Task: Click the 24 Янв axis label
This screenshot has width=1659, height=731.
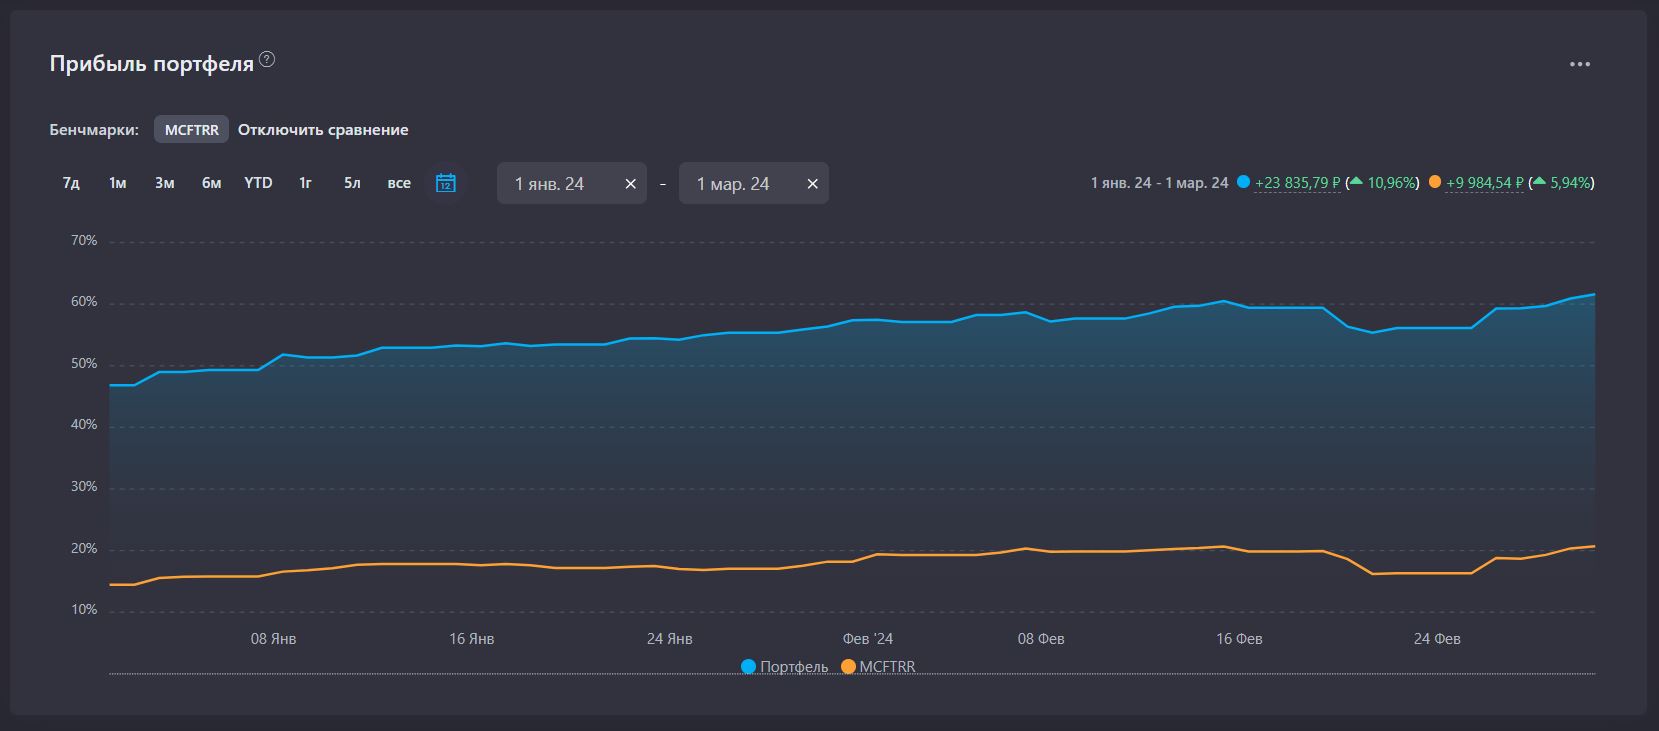Action: point(669,639)
